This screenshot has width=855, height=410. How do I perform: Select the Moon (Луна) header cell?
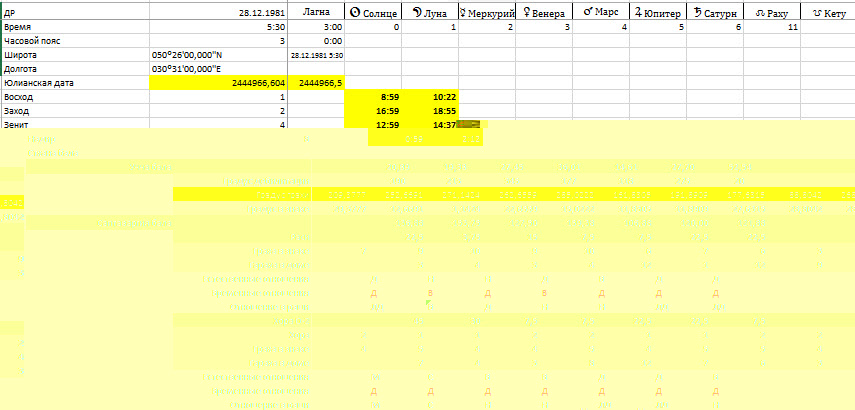(430, 12)
